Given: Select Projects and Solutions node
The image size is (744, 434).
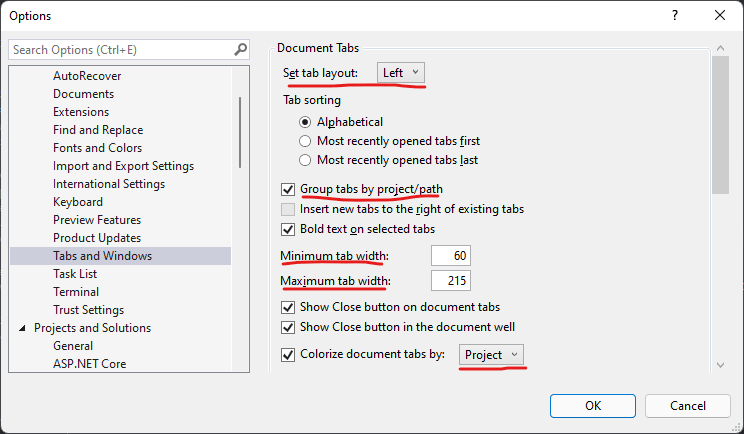Looking at the screenshot, I should (x=93, y=328).
